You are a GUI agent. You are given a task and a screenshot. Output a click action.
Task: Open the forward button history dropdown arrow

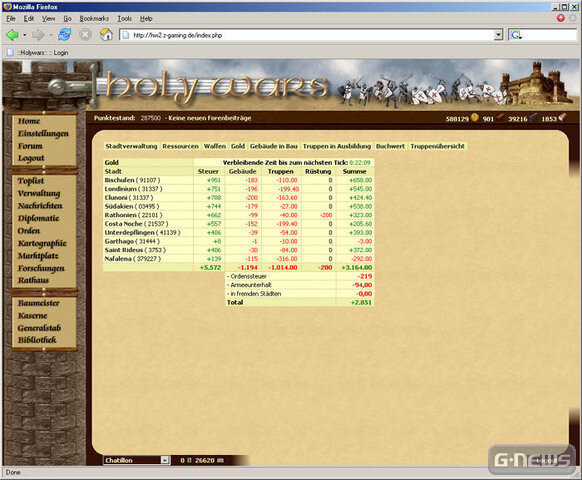[50, 35]
